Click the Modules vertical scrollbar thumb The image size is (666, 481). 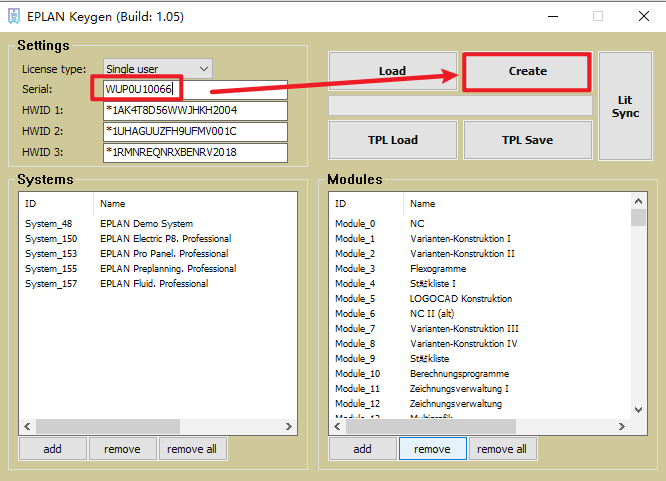pos(638,218)
